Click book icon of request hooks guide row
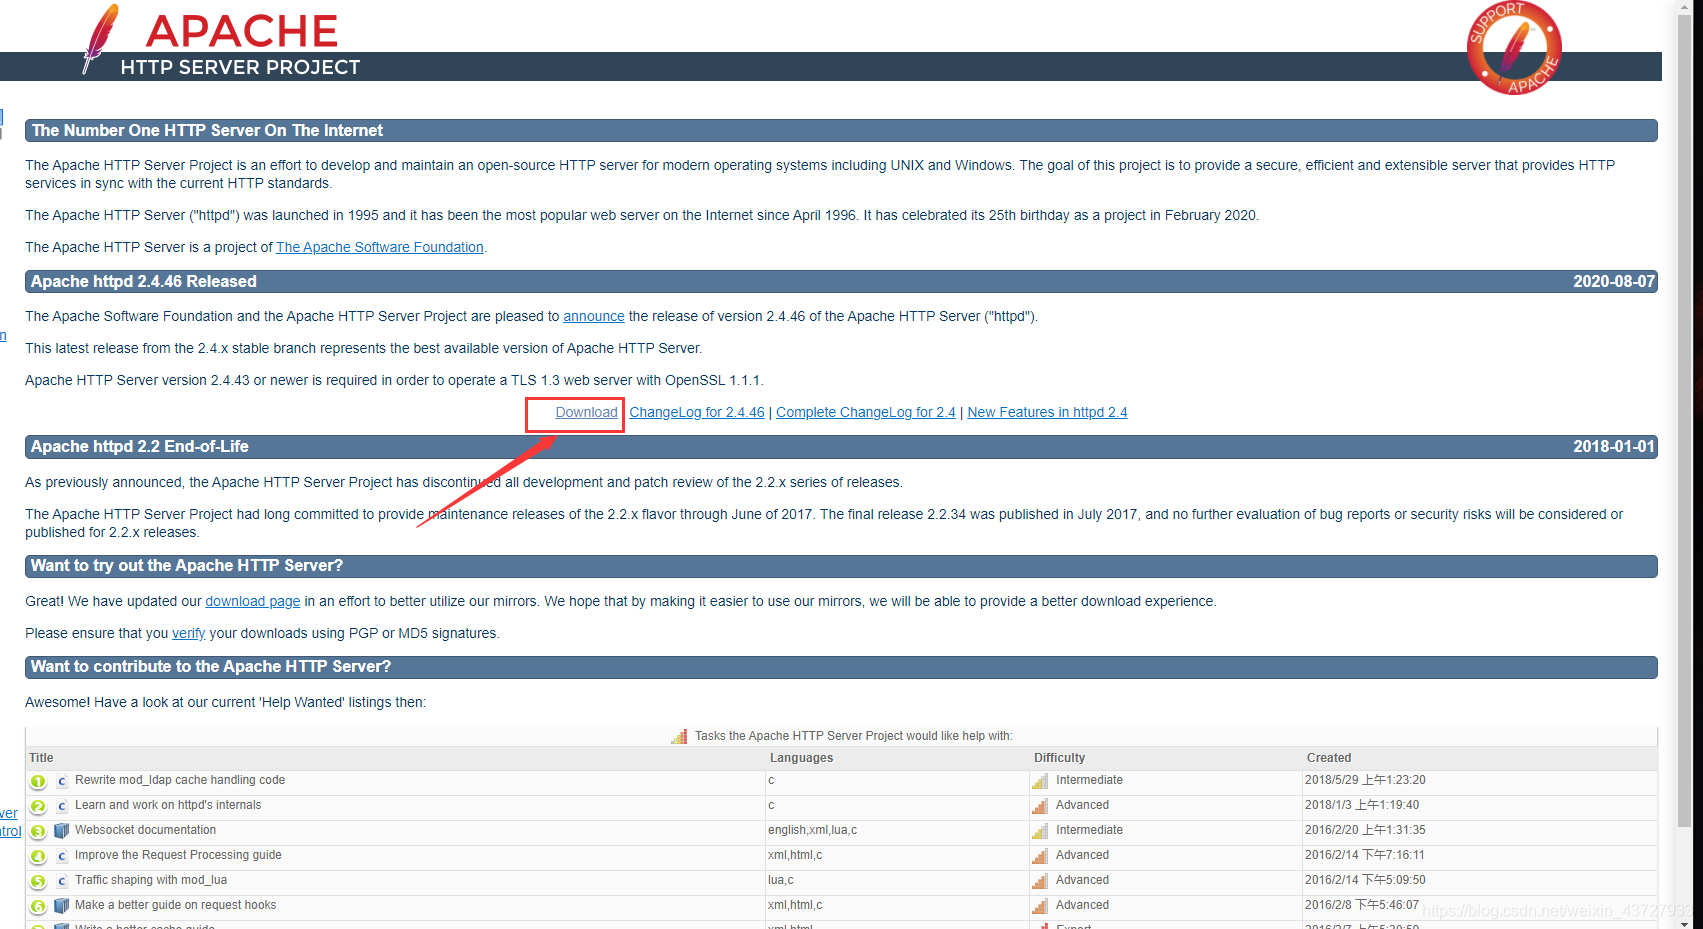This screenshot has width=1703, height=929. point(62,906)
